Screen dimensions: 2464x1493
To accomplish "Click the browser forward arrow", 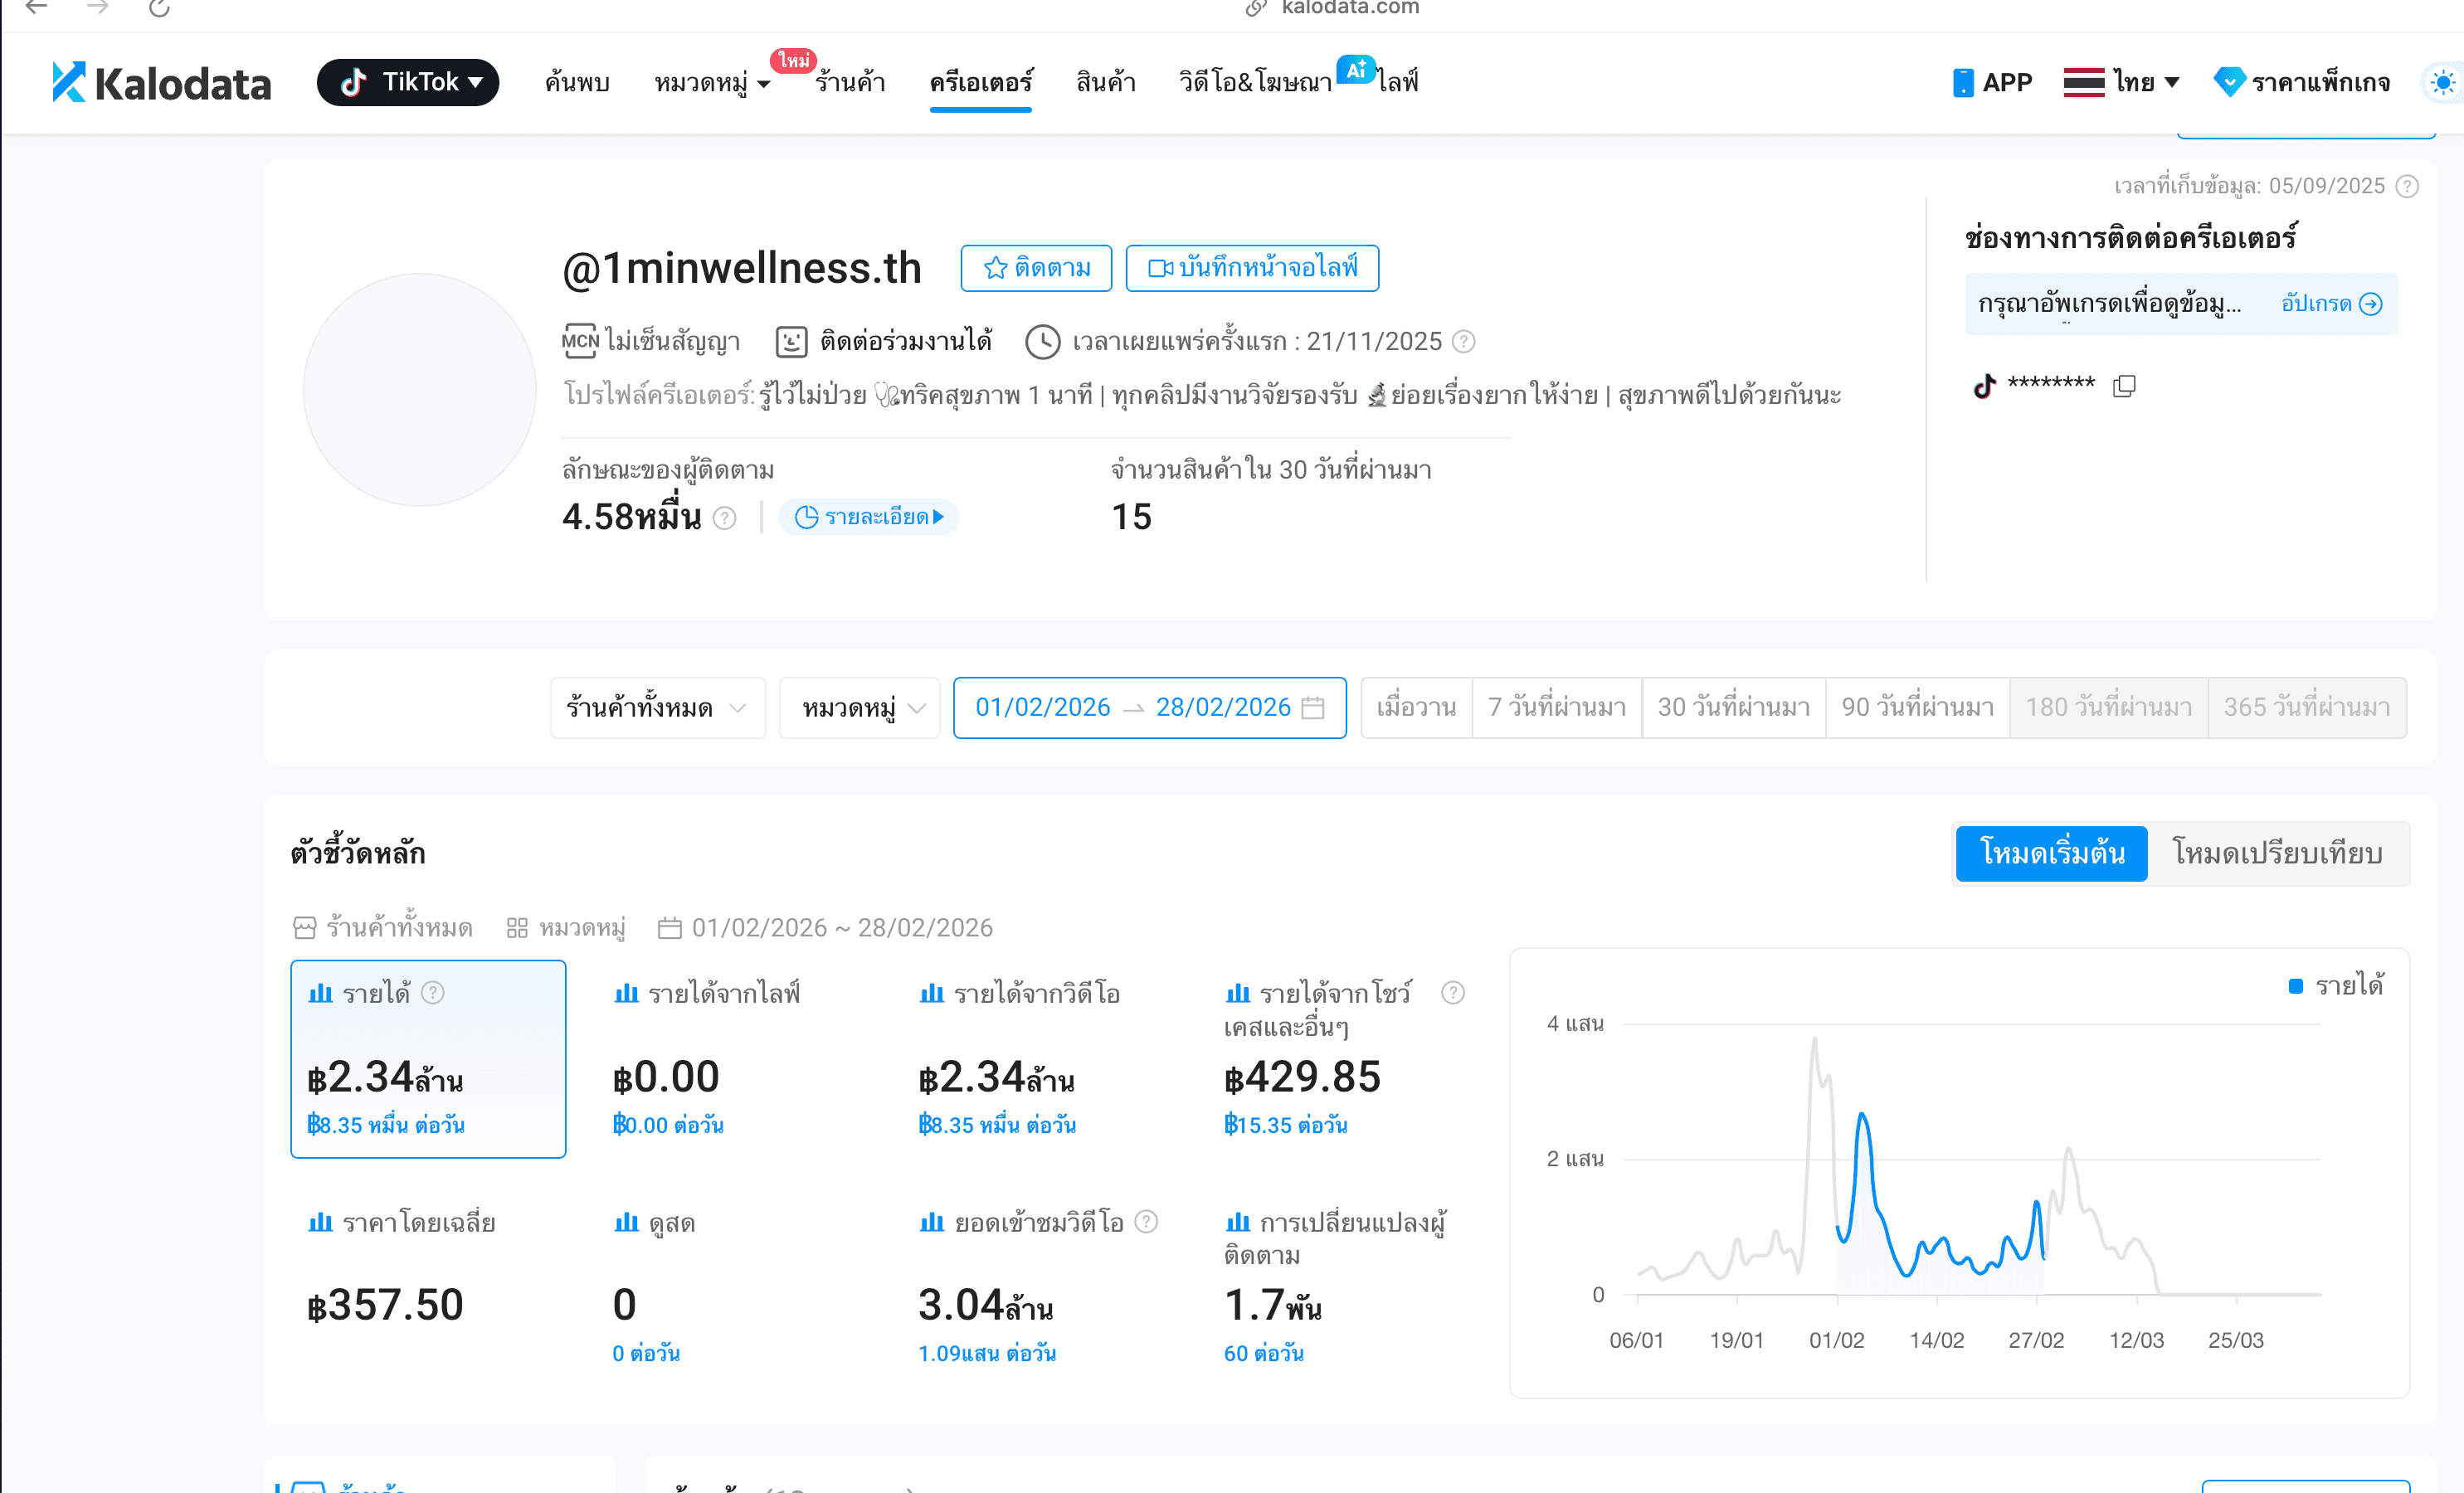I will pos(97,8).
